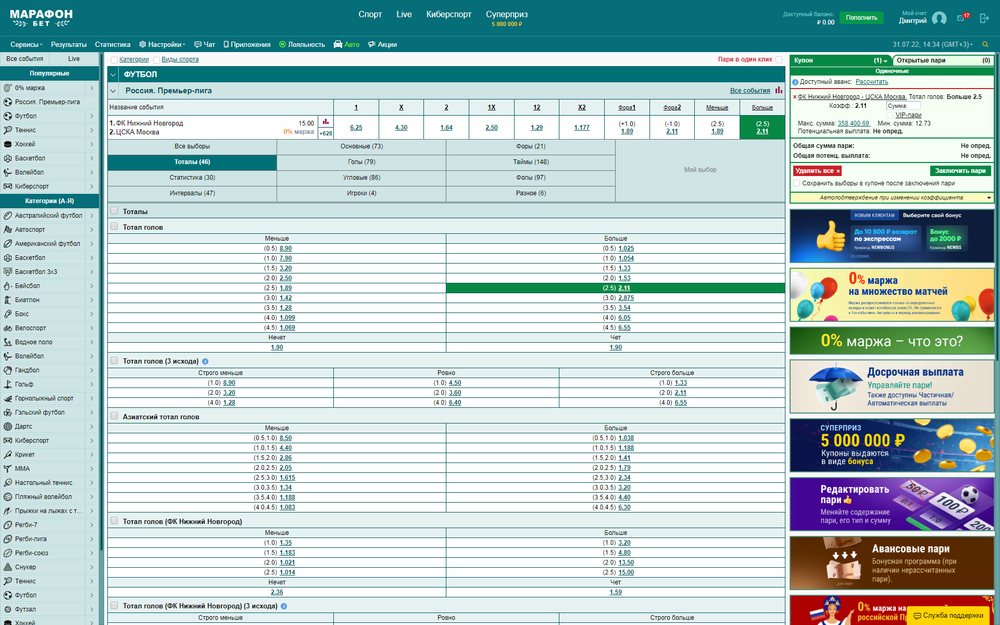Click the +628 more markets cell
Image resolution: width=1000 pixels, height=625 pixels.
click(x=325, y=133)
